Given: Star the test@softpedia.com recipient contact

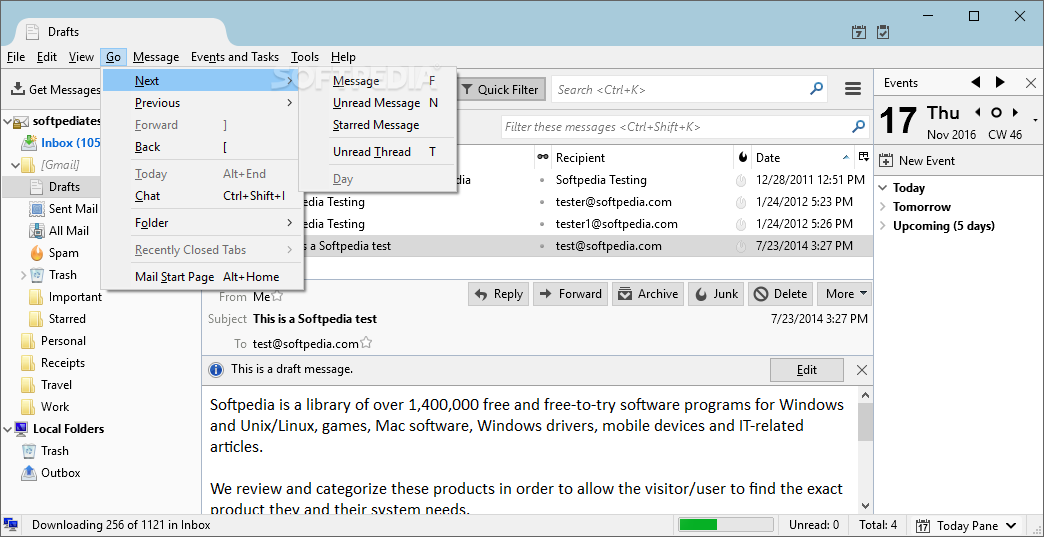Looking at the screenshot, I should click(366, 343).
